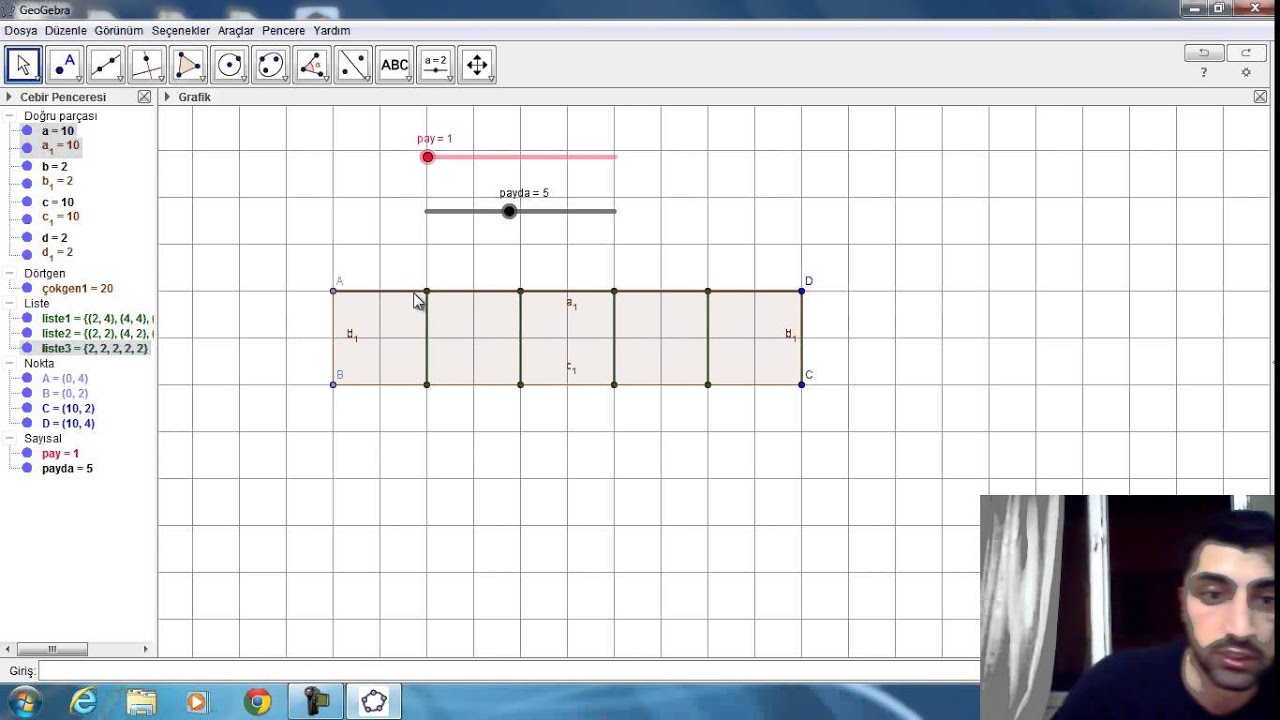Click the pay slider track
Image resolution: width=1280 pixels, height=720 pixels.
521,157
